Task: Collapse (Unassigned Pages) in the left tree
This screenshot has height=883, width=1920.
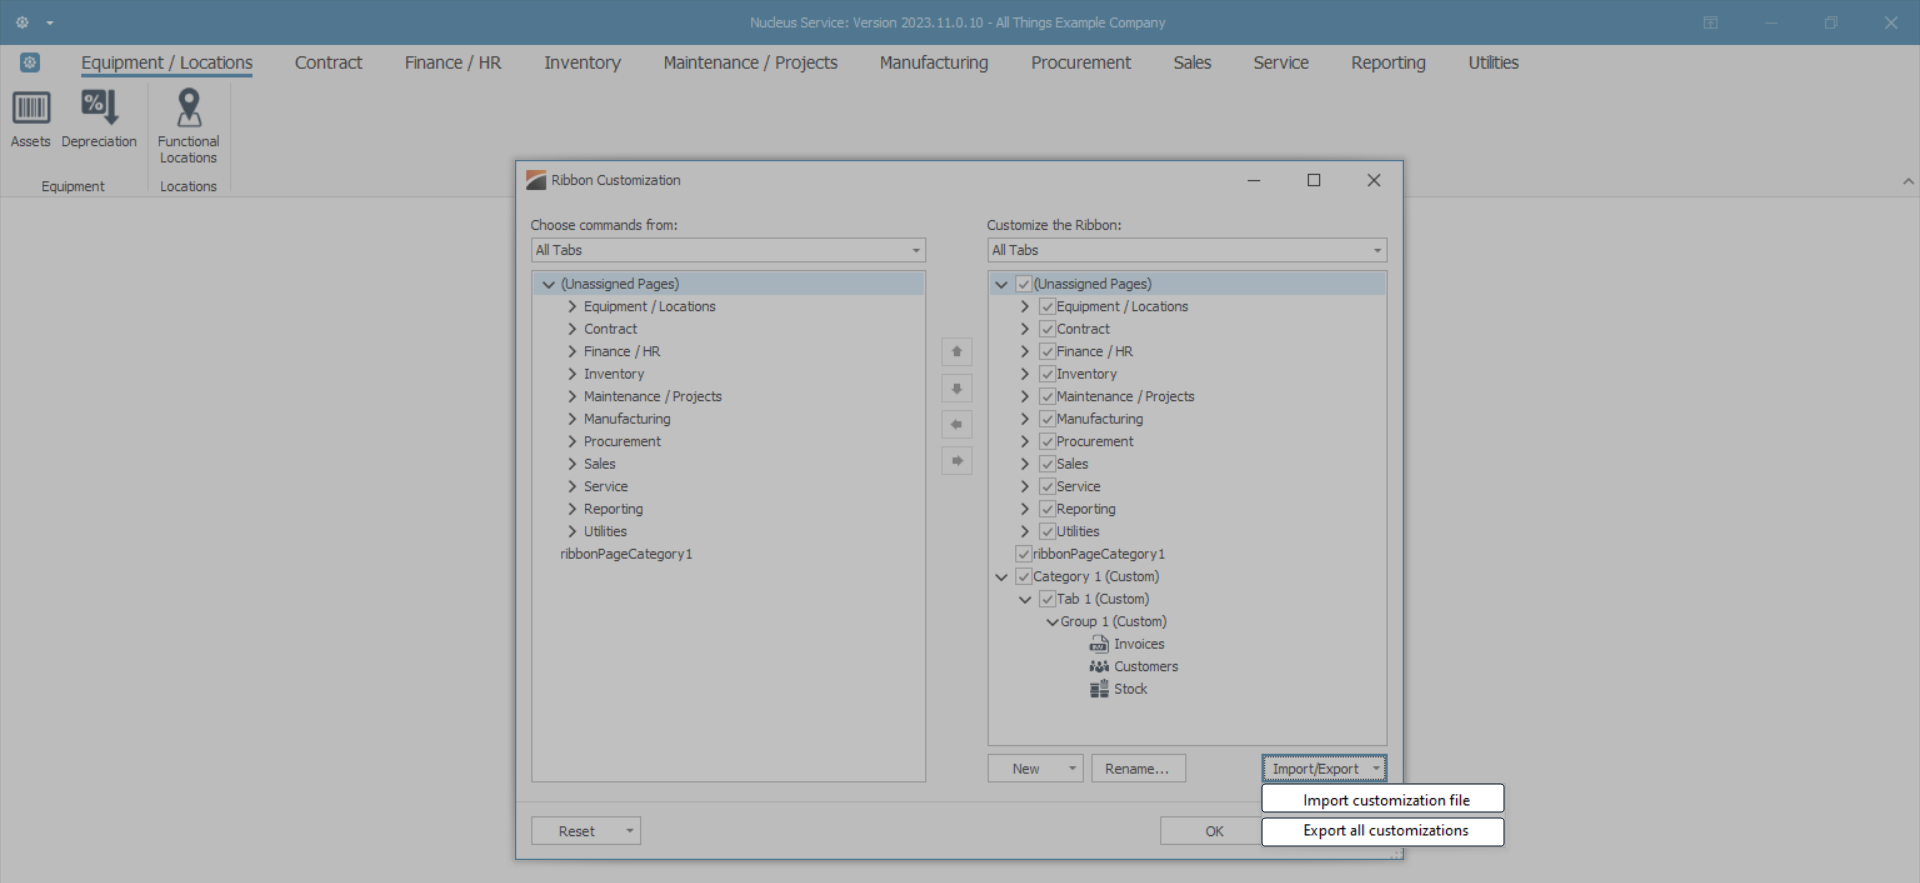Action: pos(548,284)
